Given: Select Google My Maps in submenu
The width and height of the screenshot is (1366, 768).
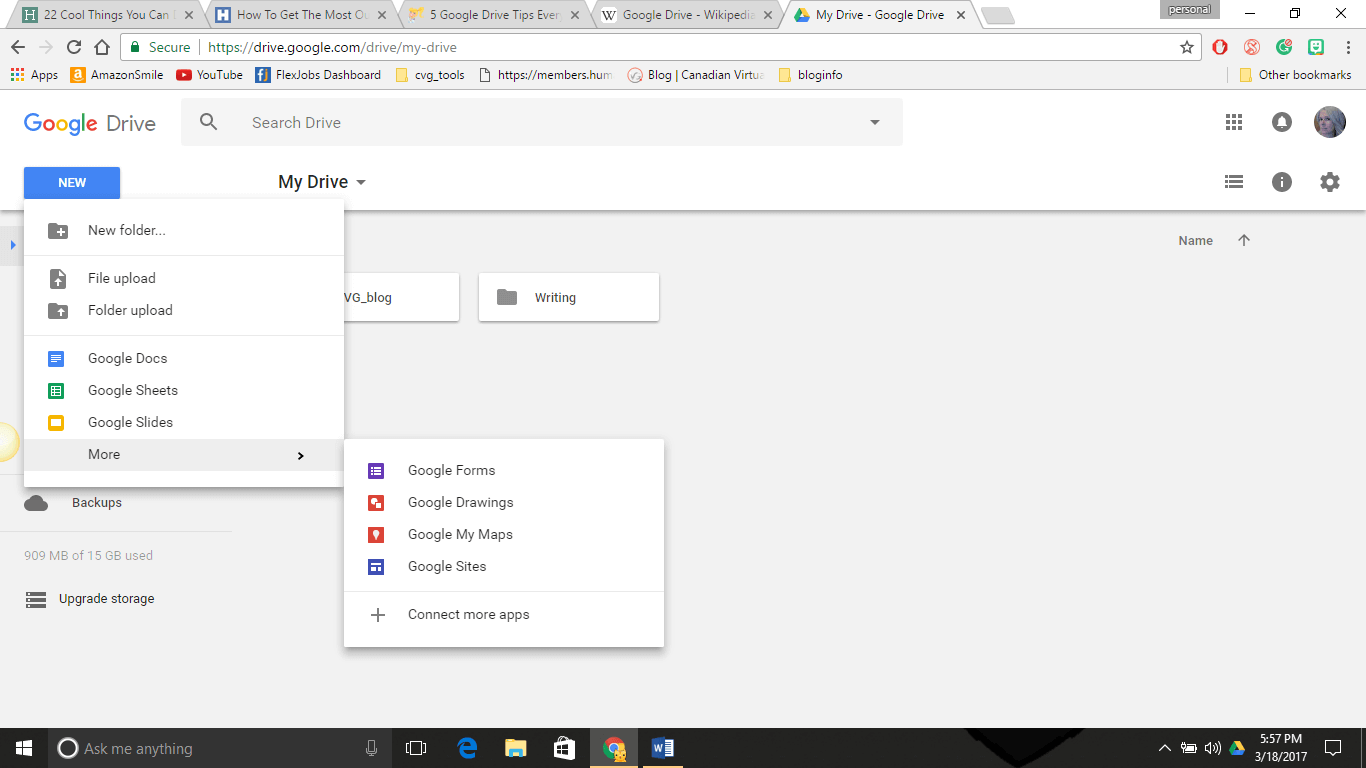Looking at the screenshot, I should (x=504, y=534).
